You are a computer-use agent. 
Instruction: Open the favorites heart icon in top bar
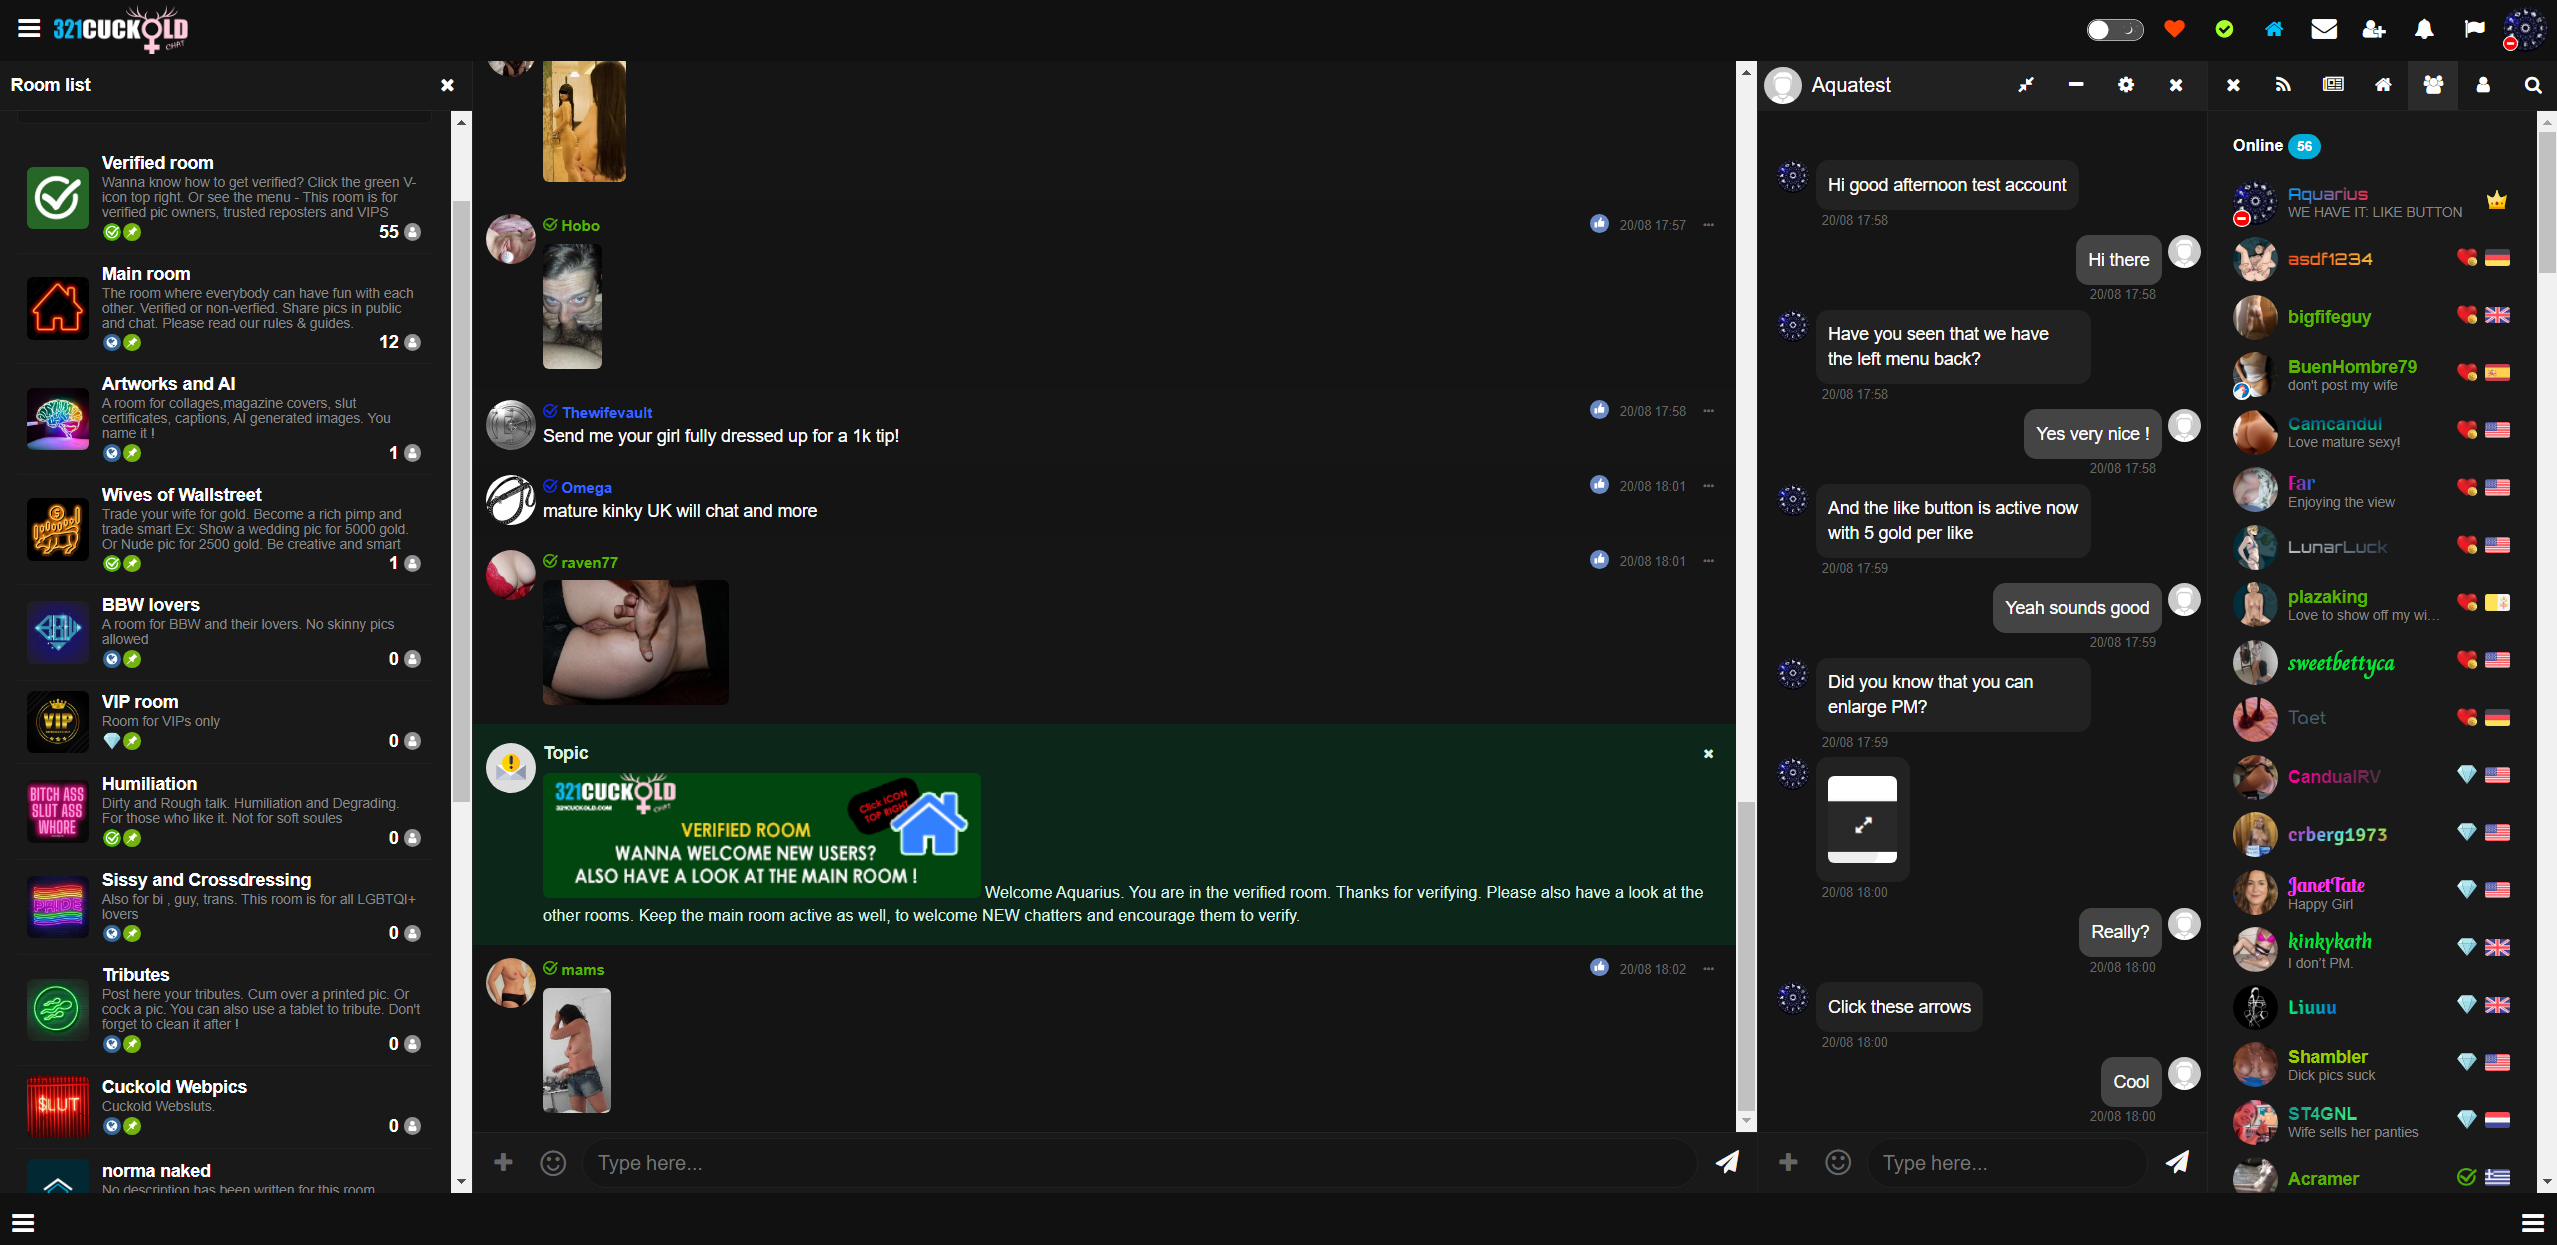[x=2175, y=29]
